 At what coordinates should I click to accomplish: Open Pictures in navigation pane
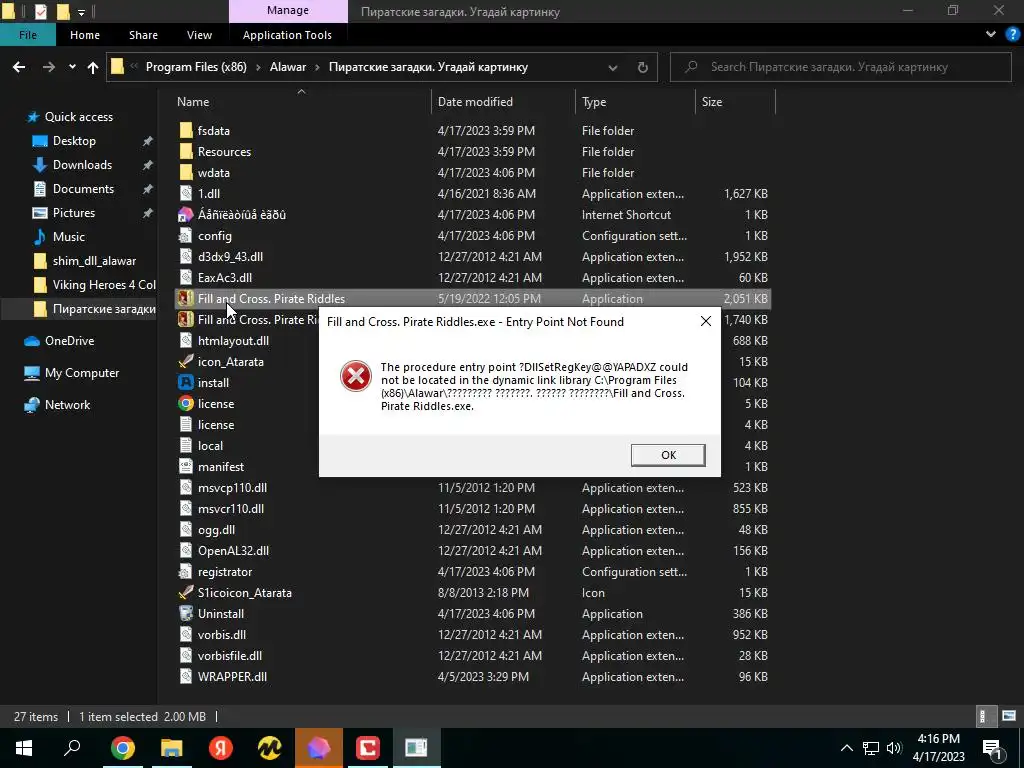pos(74,213)
